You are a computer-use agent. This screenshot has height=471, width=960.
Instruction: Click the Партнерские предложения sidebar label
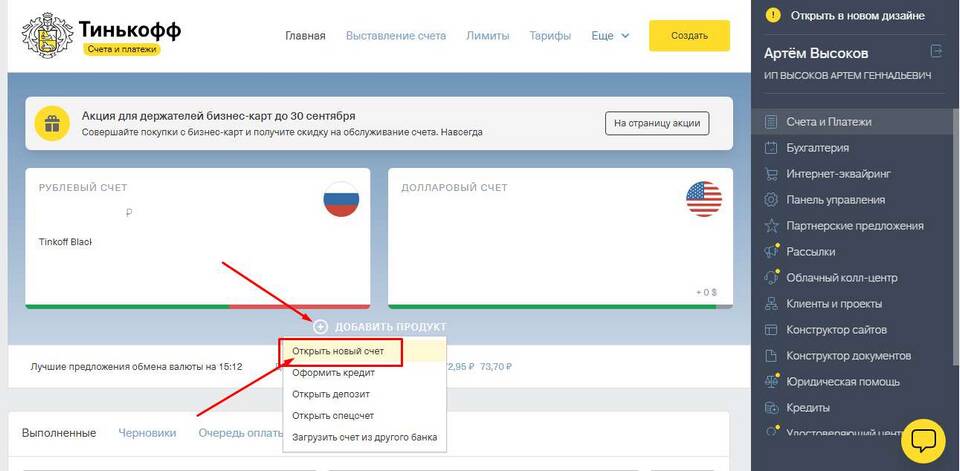coord(855,226)
